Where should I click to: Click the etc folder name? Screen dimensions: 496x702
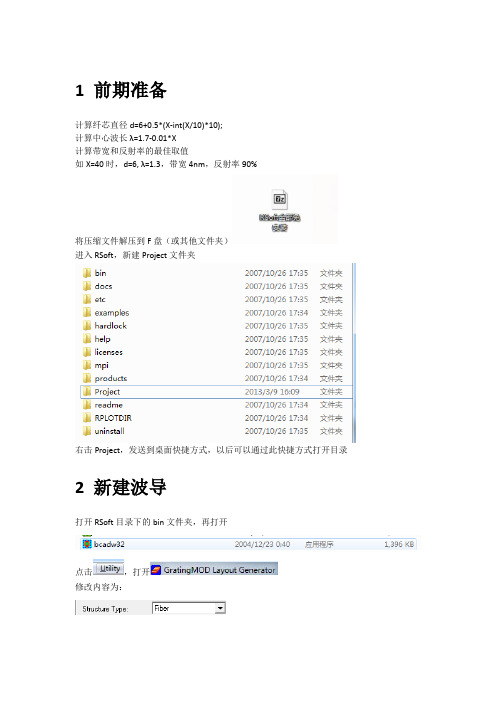click(100, 300)
